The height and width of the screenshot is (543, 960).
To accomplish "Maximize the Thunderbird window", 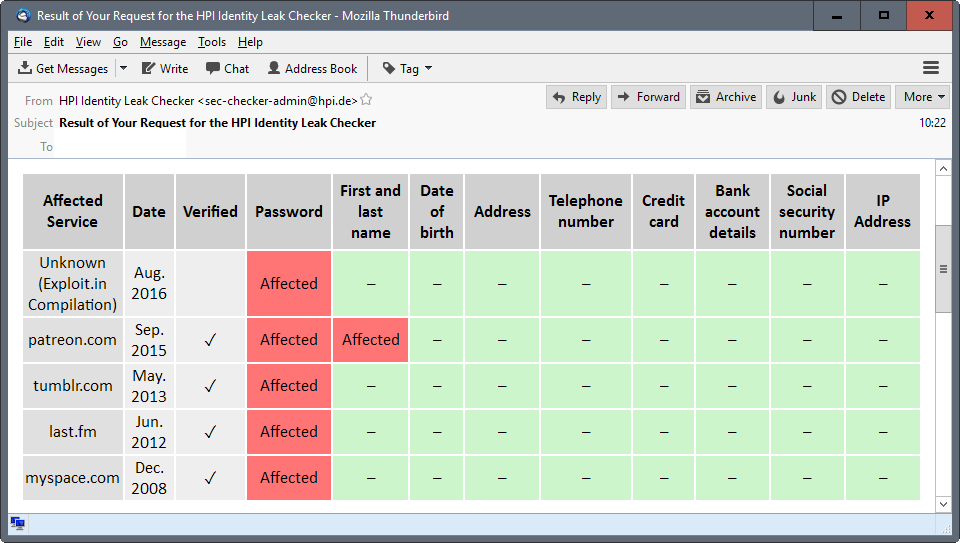I will pyautogui.click(x=883, y=15).
